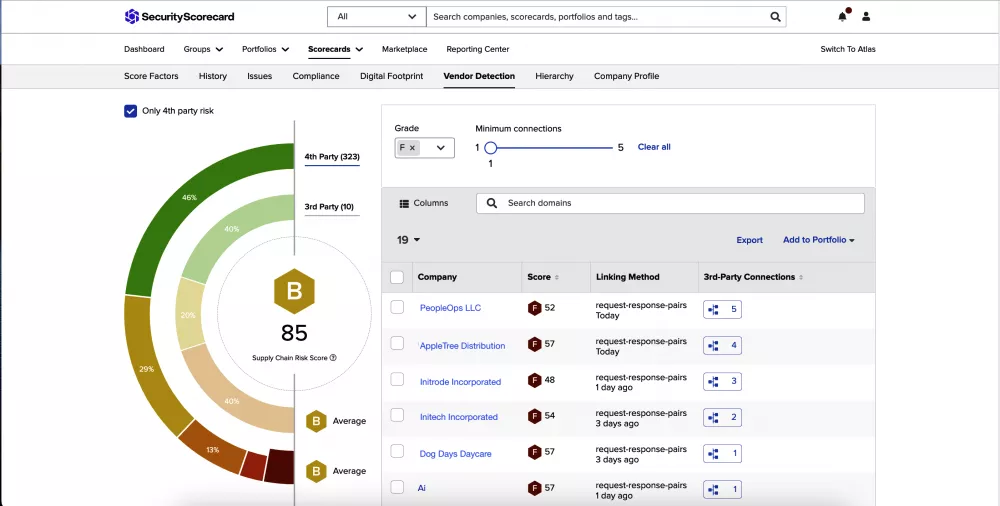Check the Initrode Incorporated row checkbox
The width and height of the screenshot is (1000, 506).
point(397,379)
